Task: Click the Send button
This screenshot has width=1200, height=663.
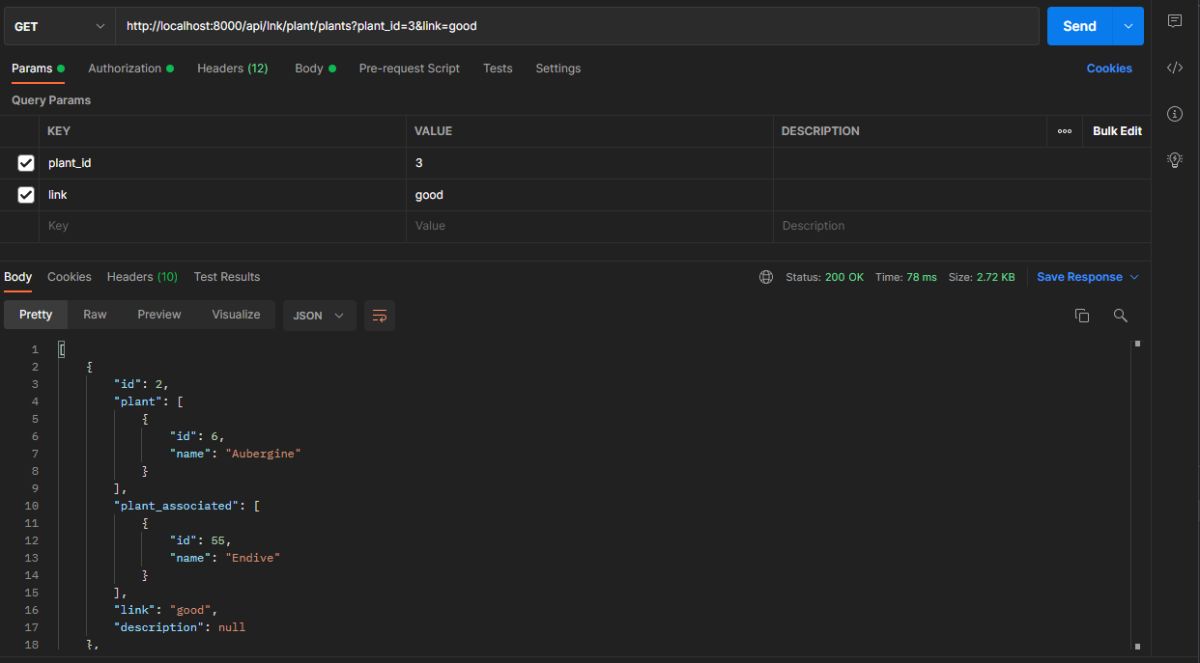Action: tap(1080, 26)
